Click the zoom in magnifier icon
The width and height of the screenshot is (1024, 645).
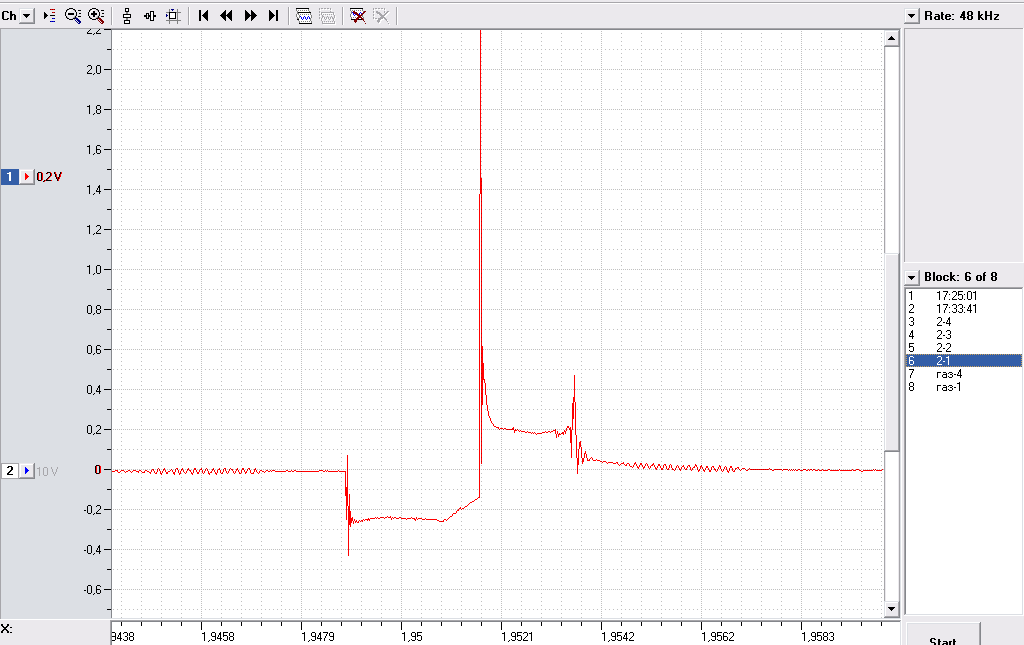[96, 16]
